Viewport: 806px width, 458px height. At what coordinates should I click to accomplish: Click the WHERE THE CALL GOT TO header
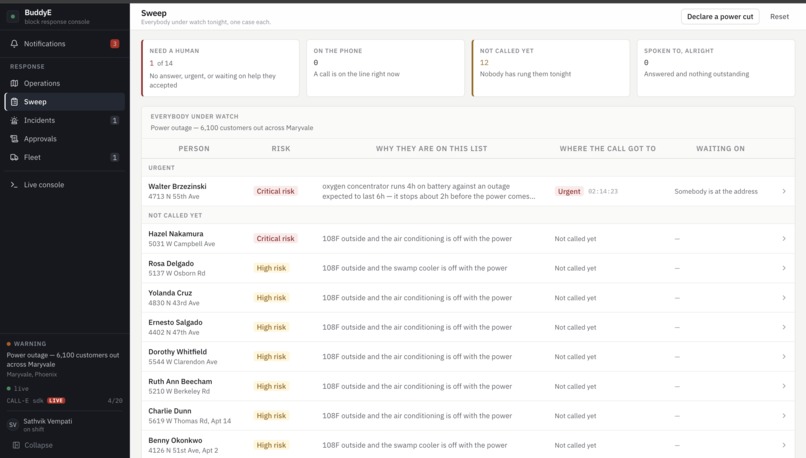pyautogui.click(x=608, y=149)
